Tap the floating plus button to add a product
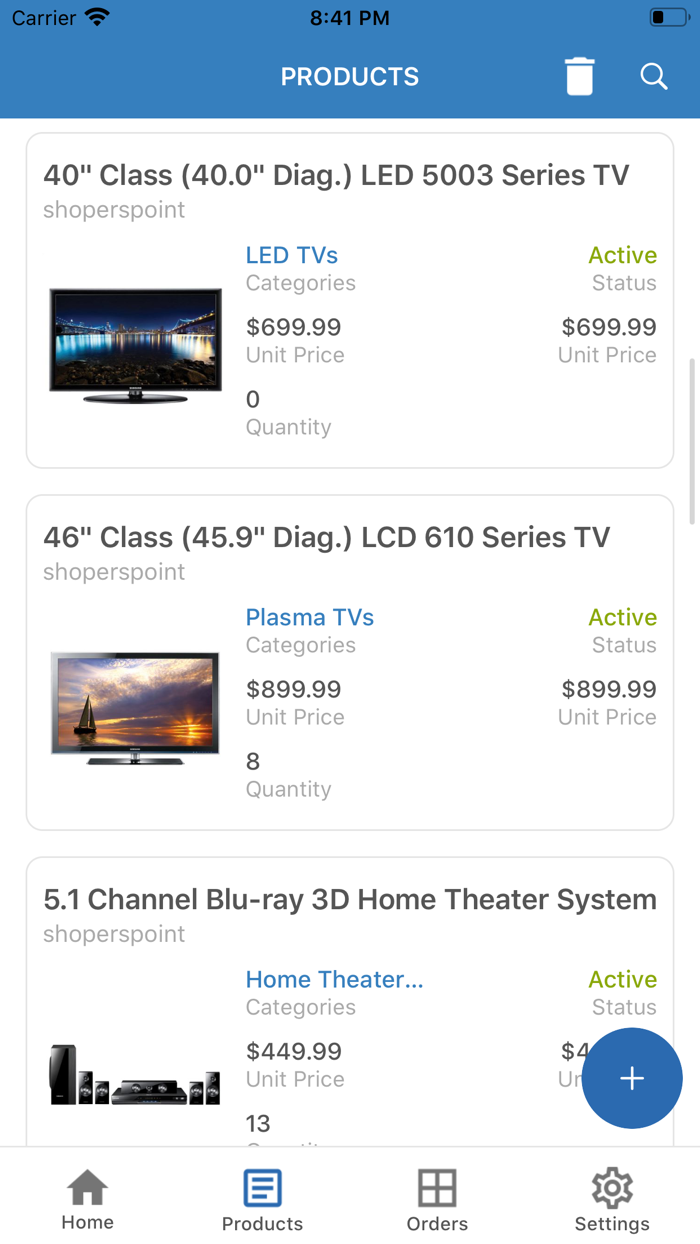700x1244 pixels. 632,1079
